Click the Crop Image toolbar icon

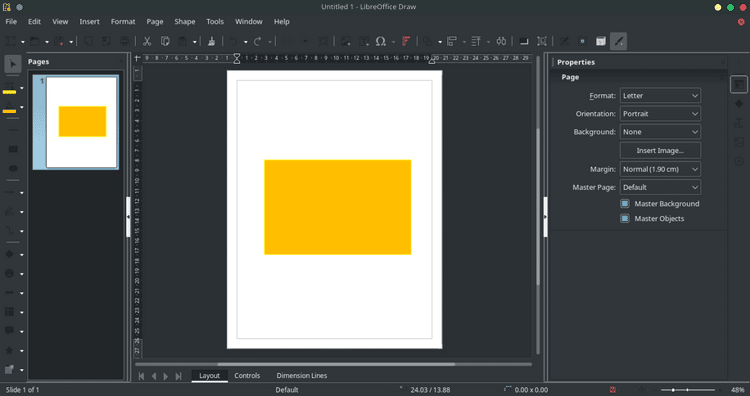point(542,41)
